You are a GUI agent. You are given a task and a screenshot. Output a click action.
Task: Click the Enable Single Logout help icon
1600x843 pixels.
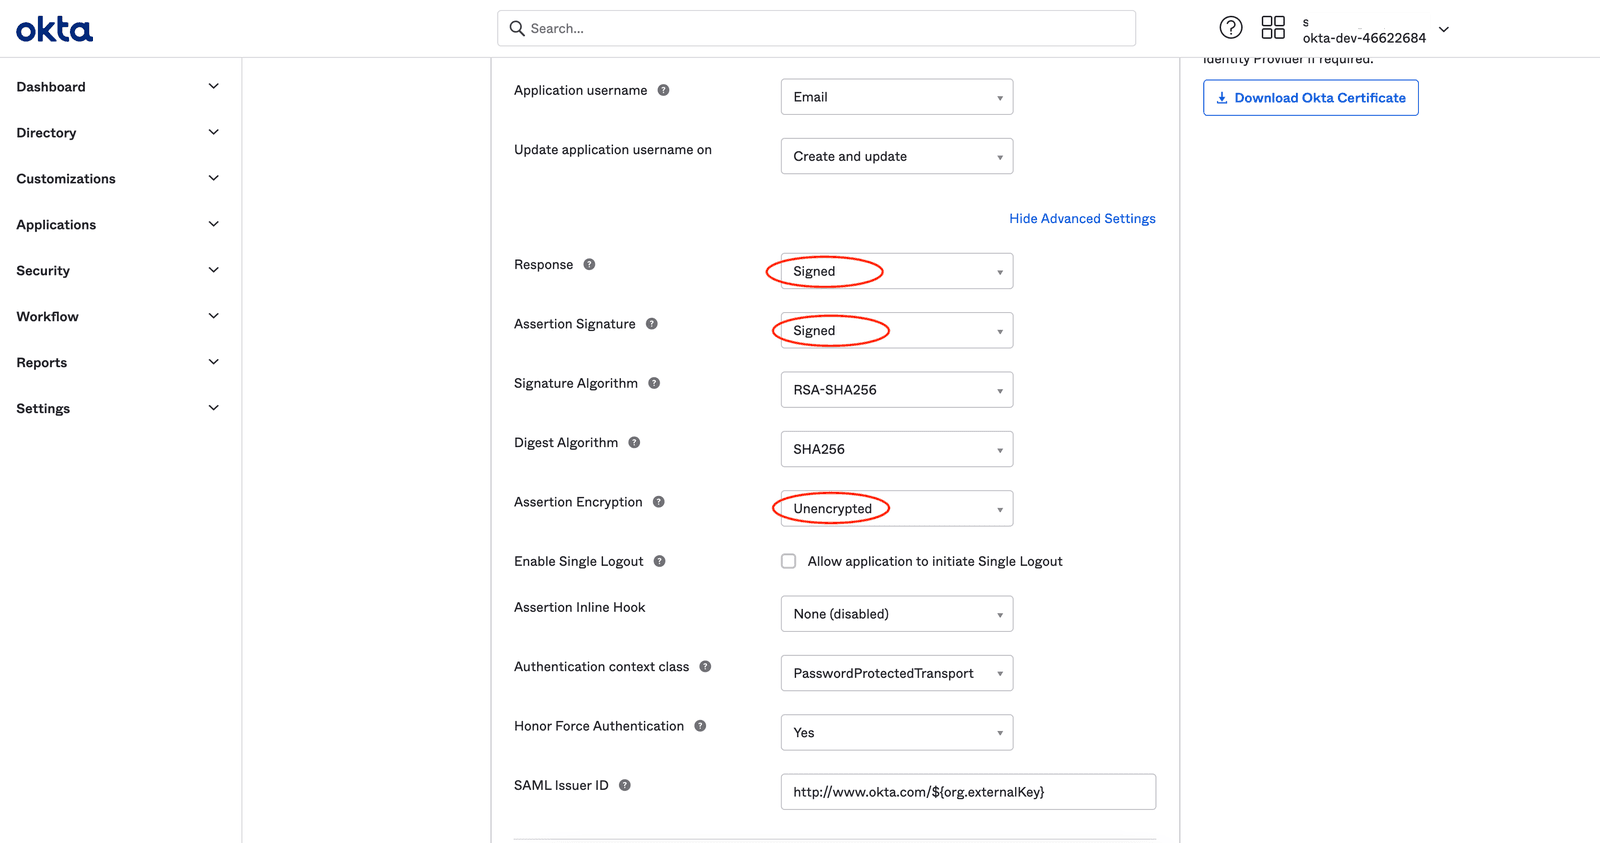tap(659, 561)
